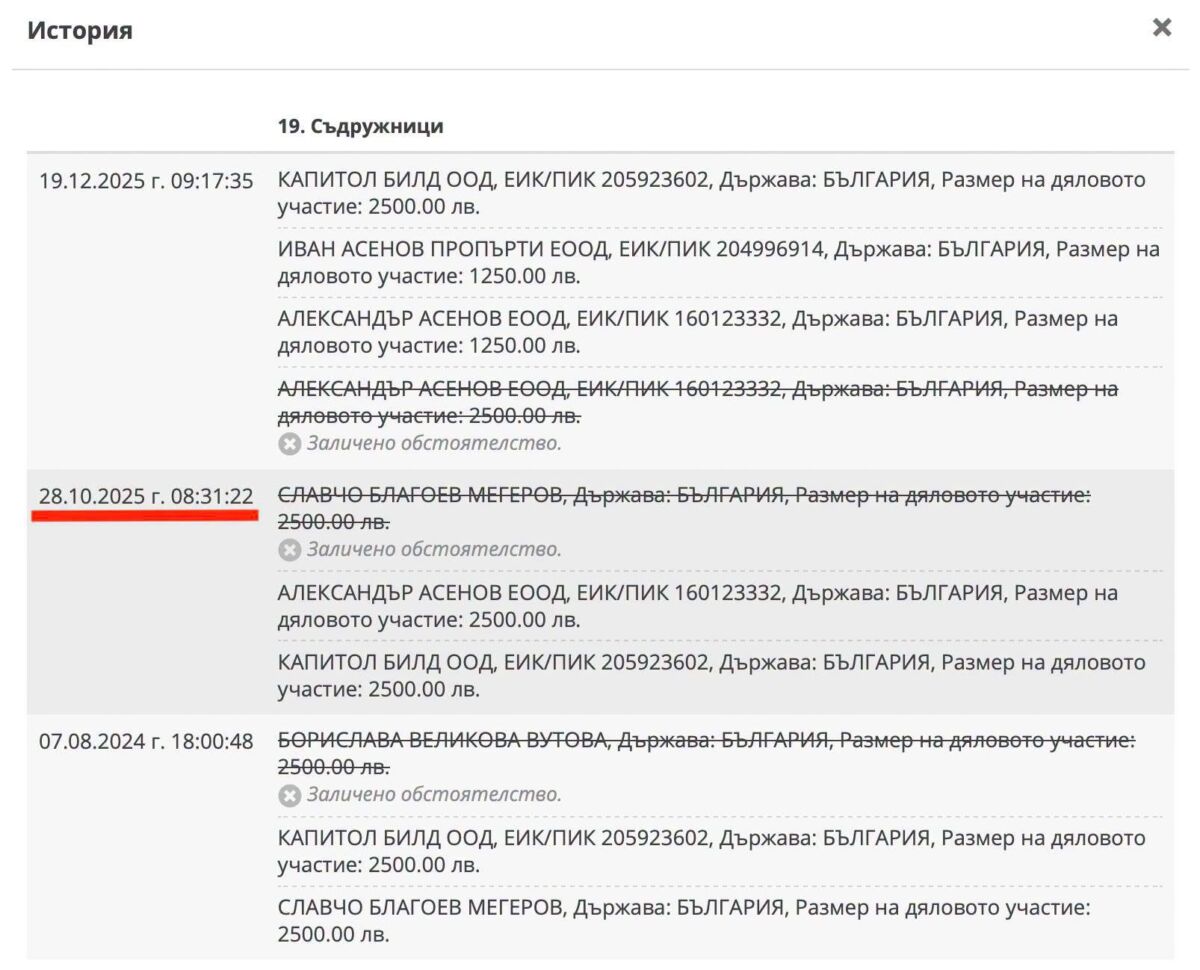Select the underlined 28.10.2025 г. 08:31:22 timestamp
1200x970 pixels.
(146, 495)
